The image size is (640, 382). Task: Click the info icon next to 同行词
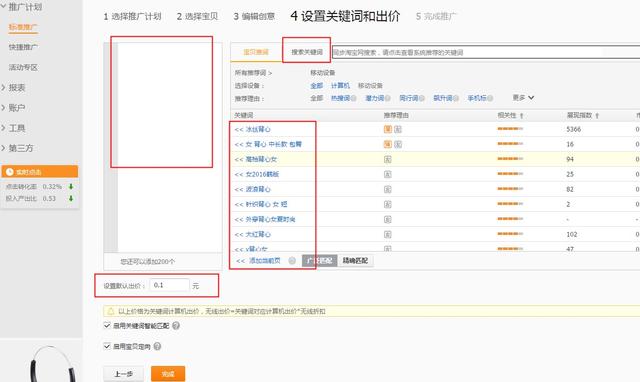pos(422,98)
